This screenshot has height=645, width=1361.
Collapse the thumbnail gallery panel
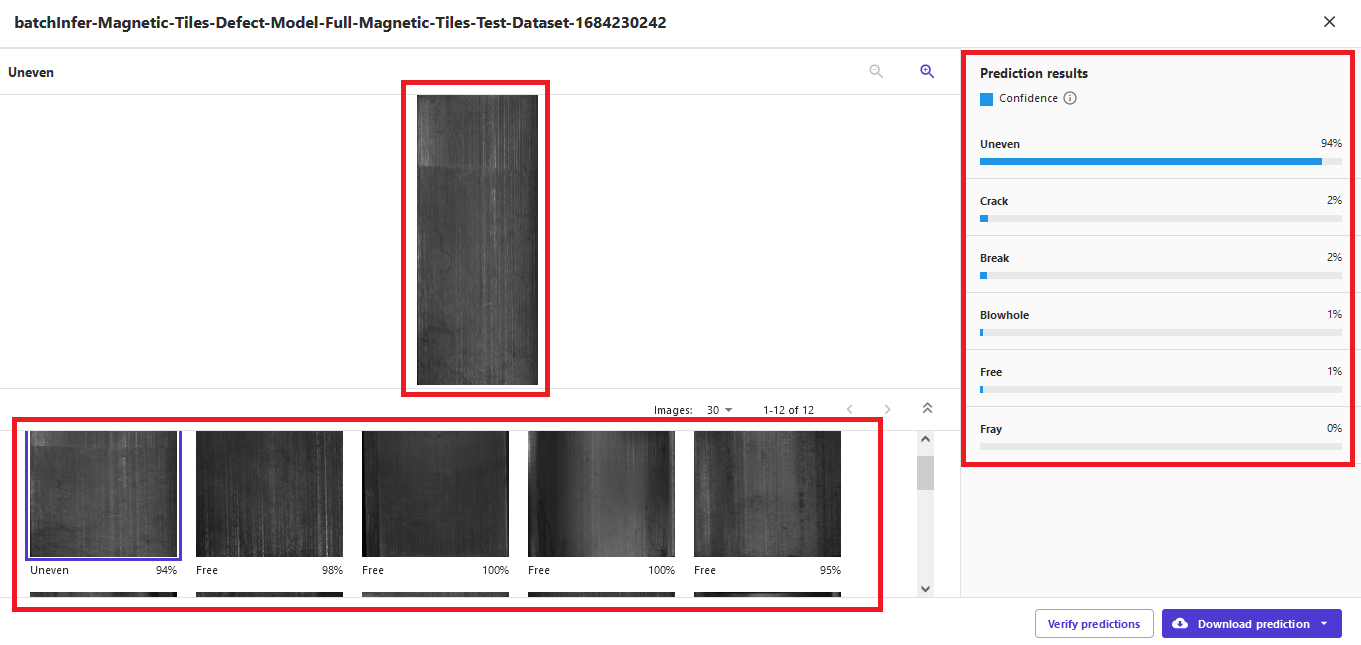(x=927, y=408)
